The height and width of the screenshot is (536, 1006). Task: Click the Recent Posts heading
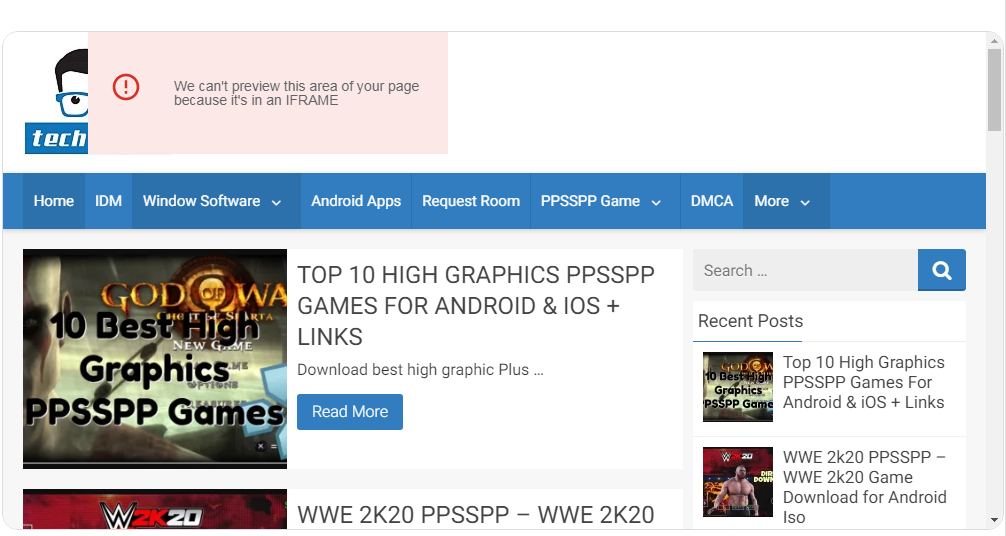coord(750,321)
